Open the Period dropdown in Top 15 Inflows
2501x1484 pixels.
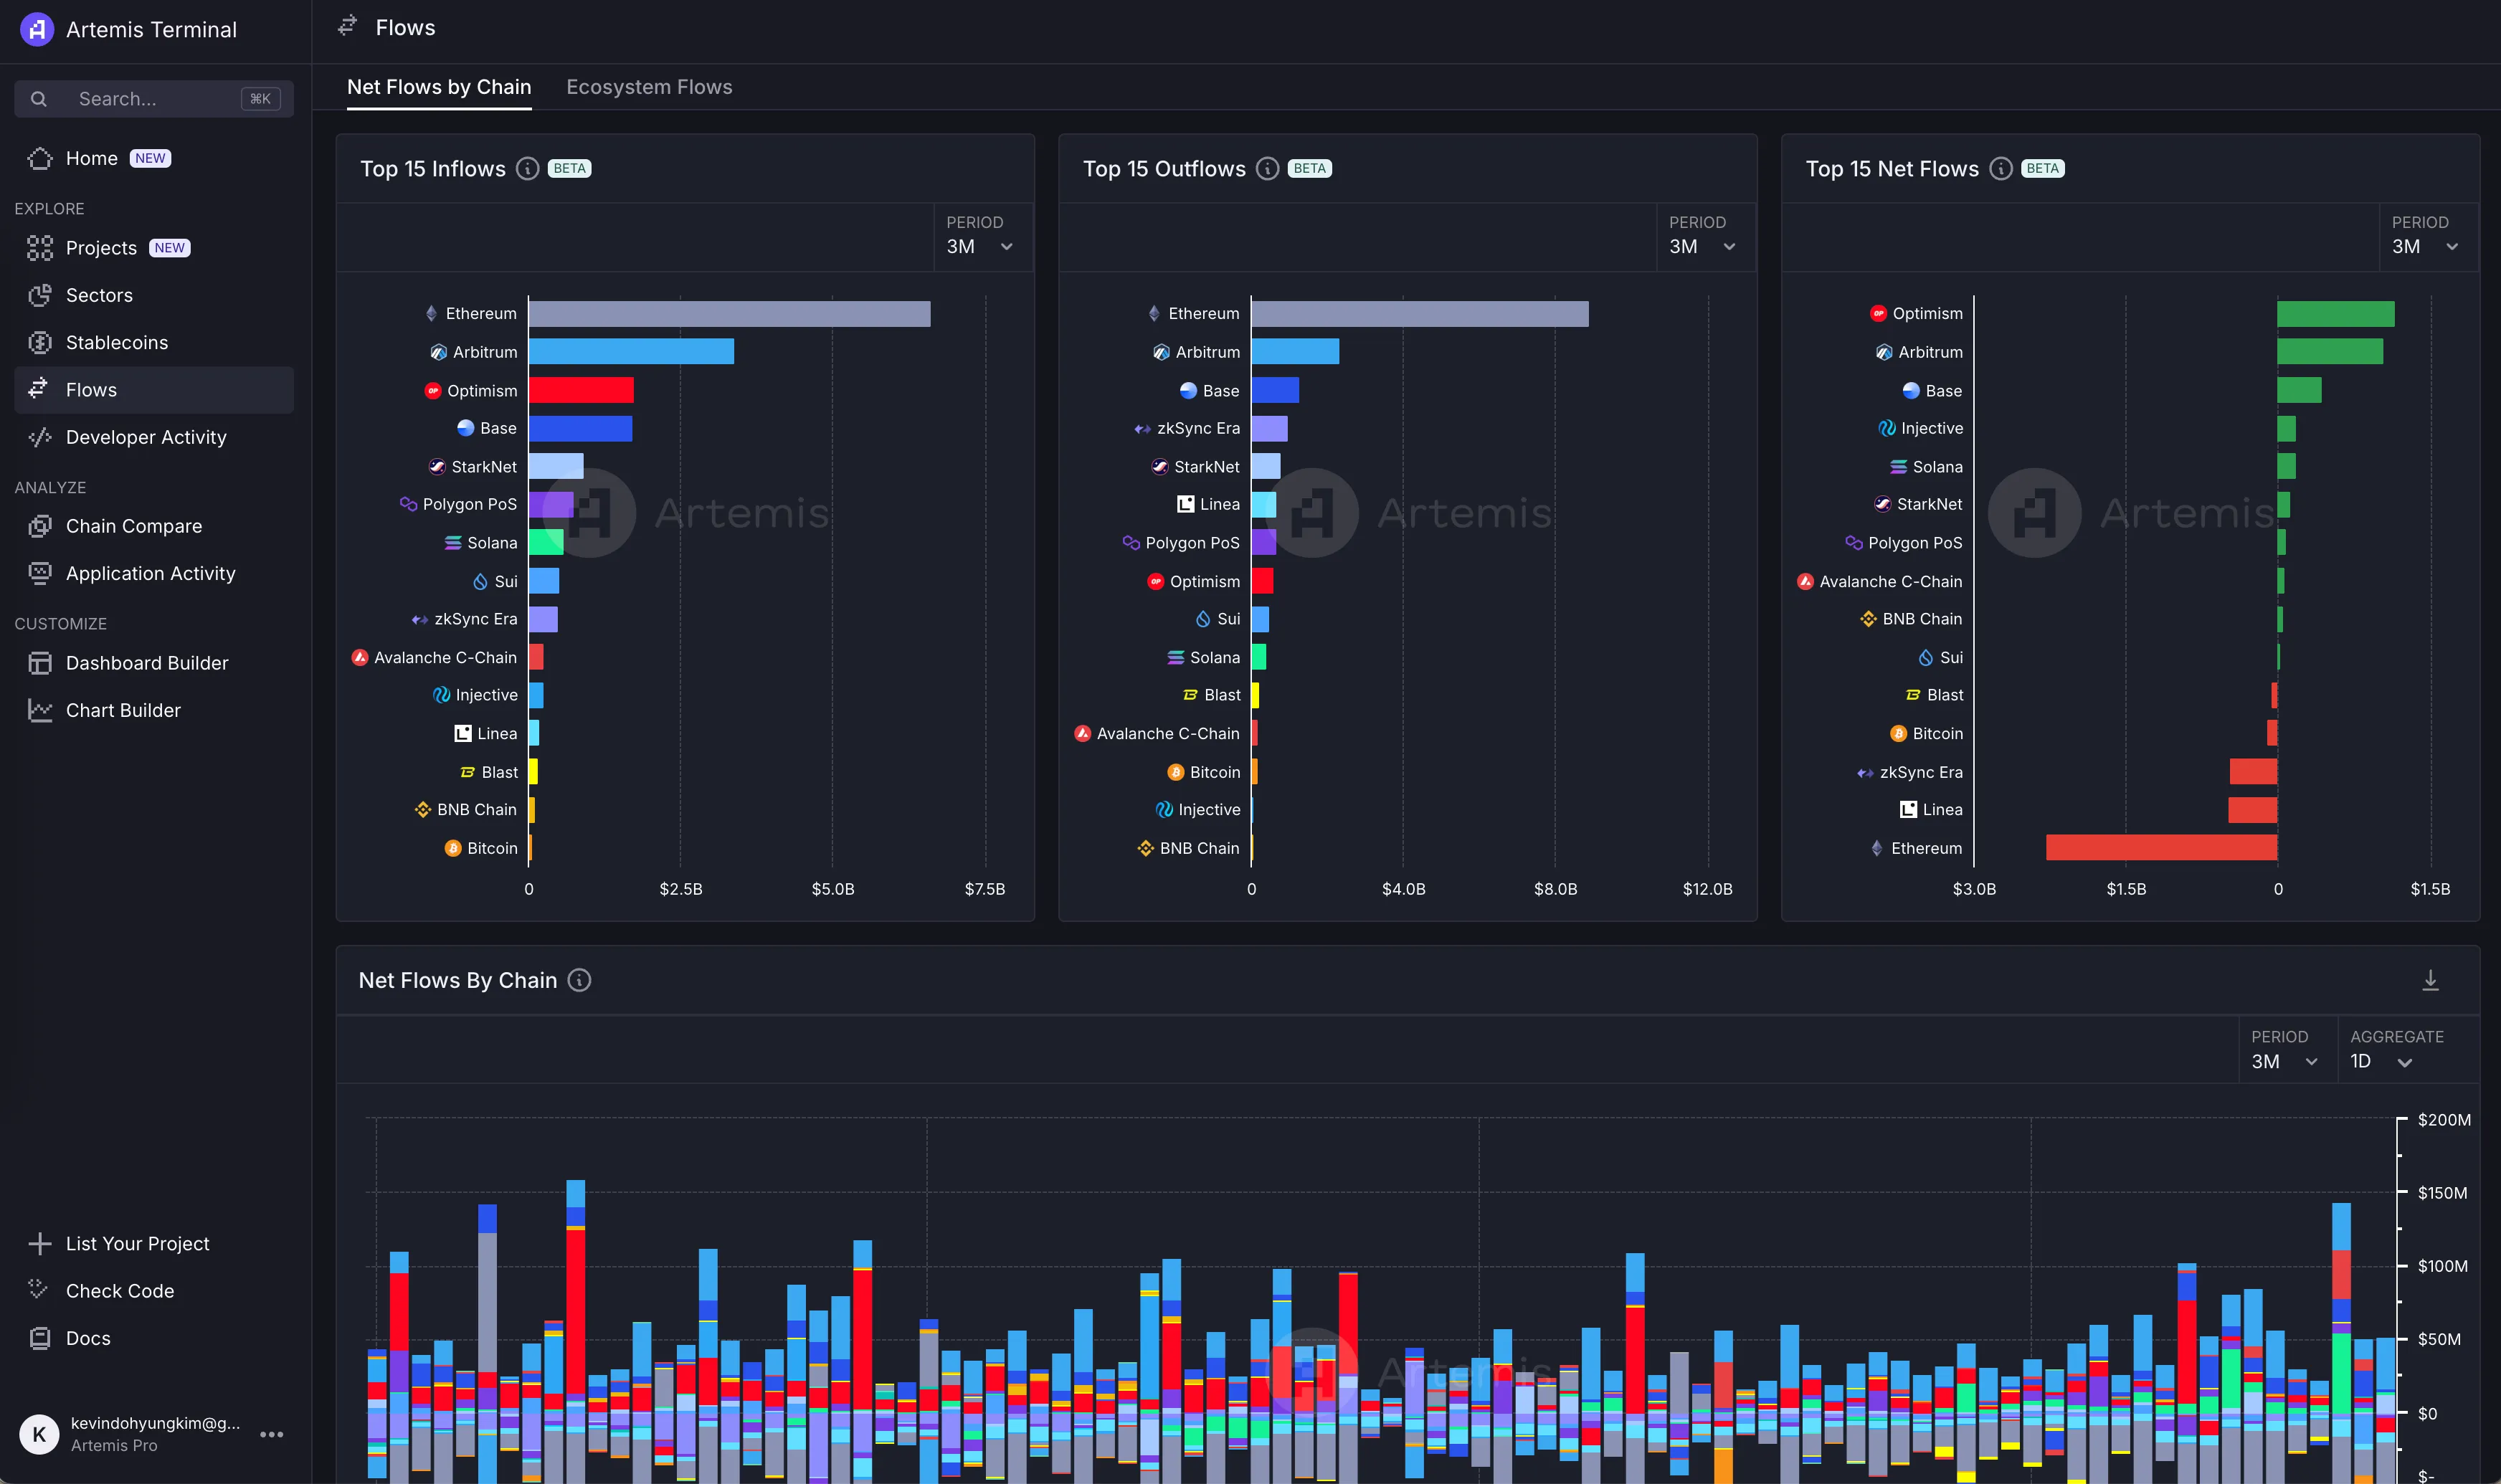[983, 238]
